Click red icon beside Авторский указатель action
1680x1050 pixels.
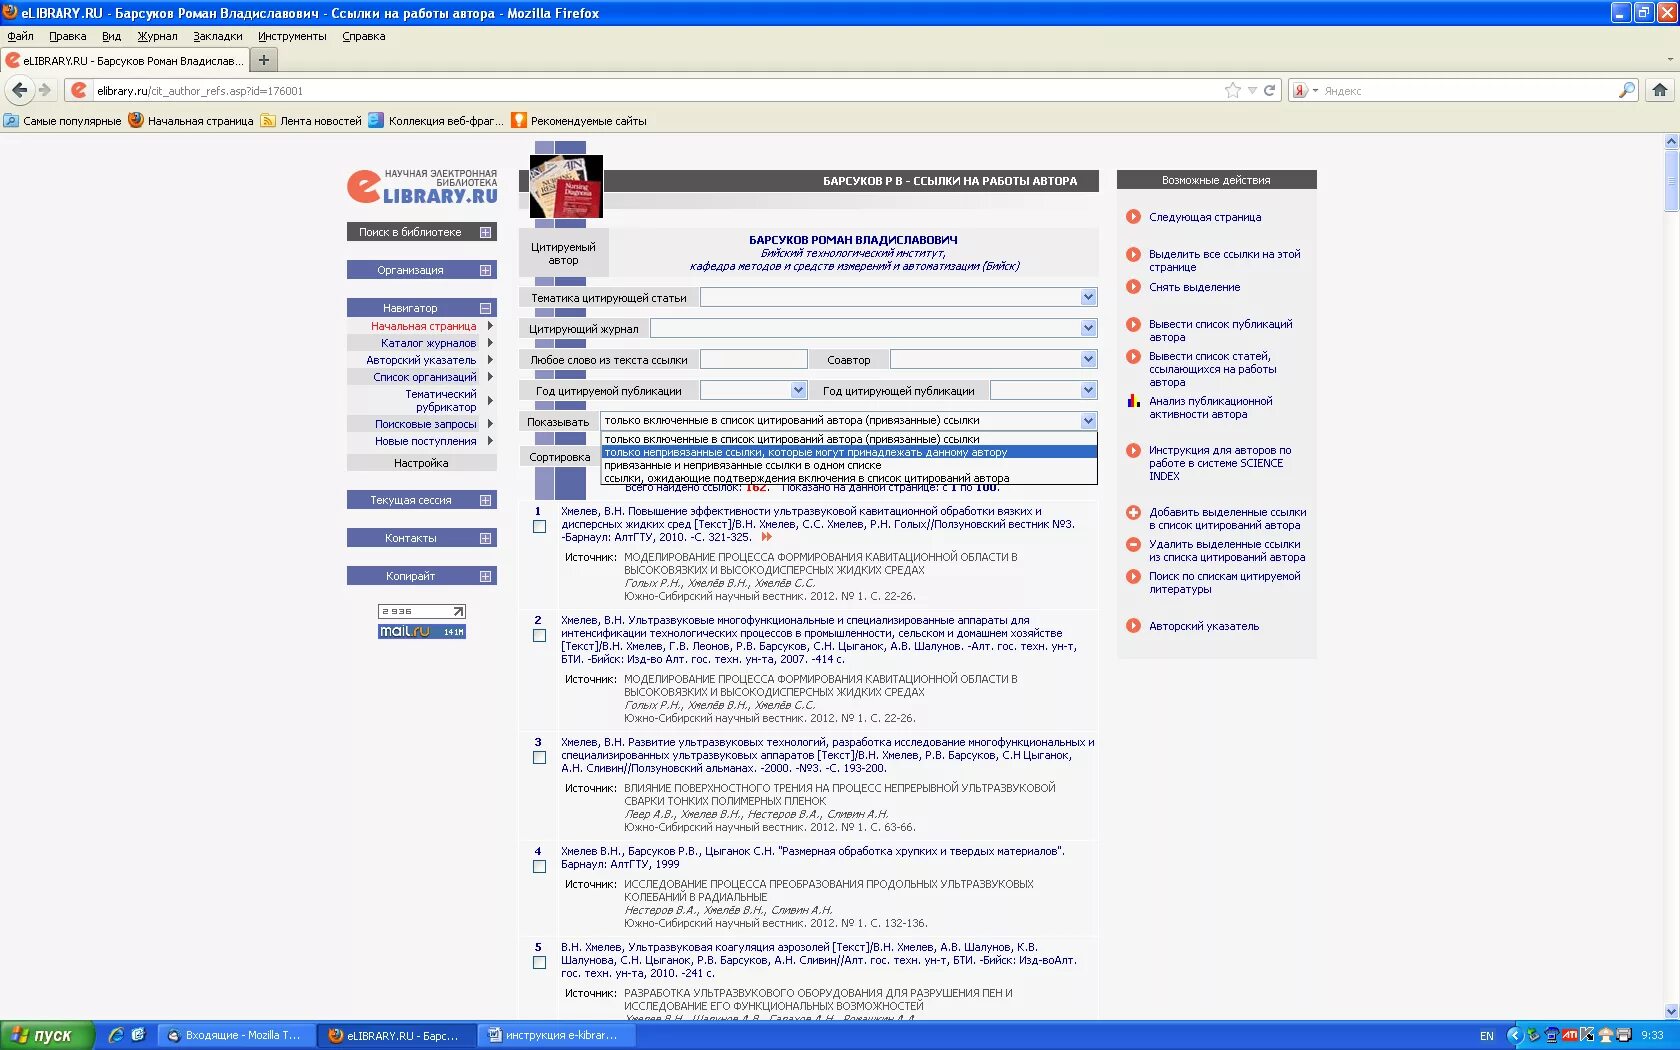1133,626
